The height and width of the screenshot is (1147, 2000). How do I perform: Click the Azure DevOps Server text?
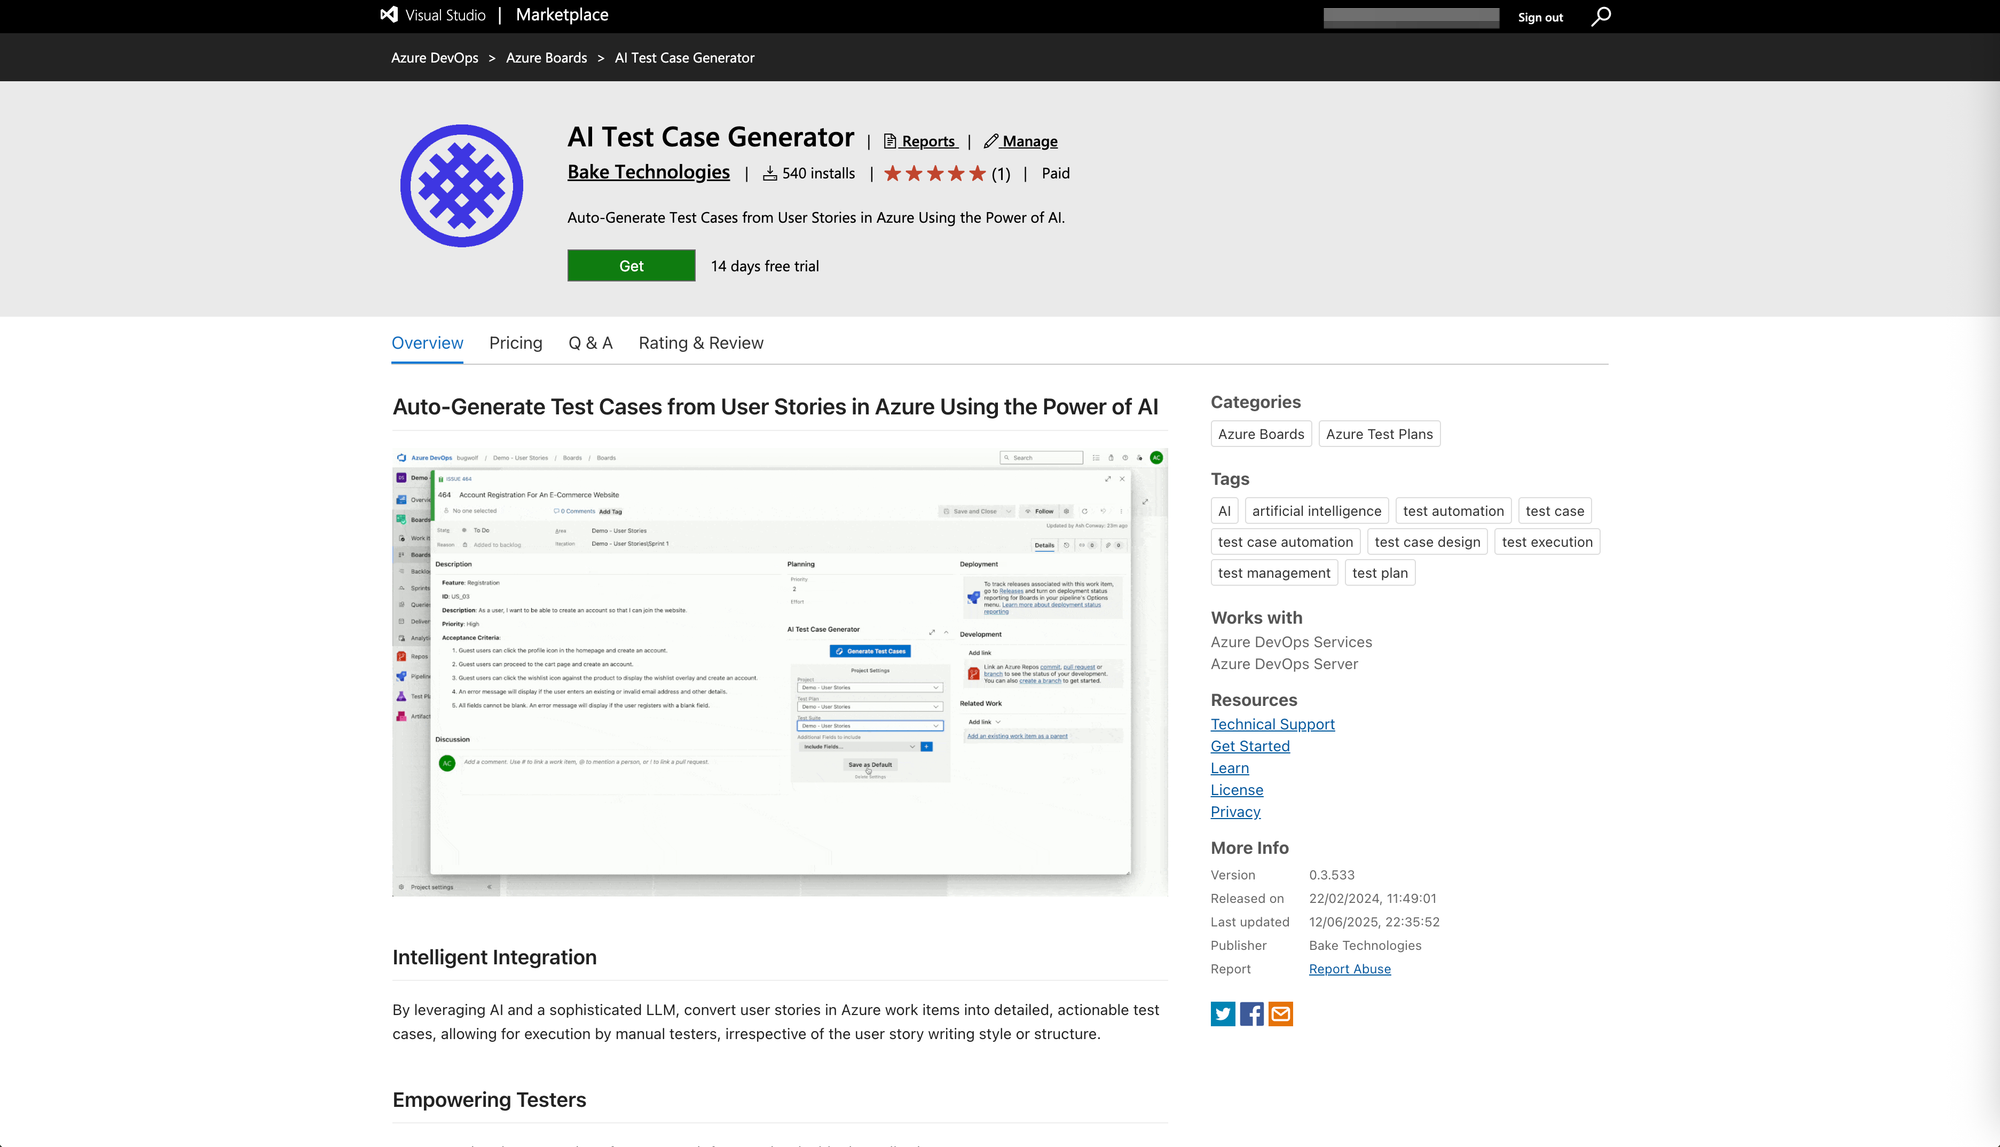click(1284, 664)
